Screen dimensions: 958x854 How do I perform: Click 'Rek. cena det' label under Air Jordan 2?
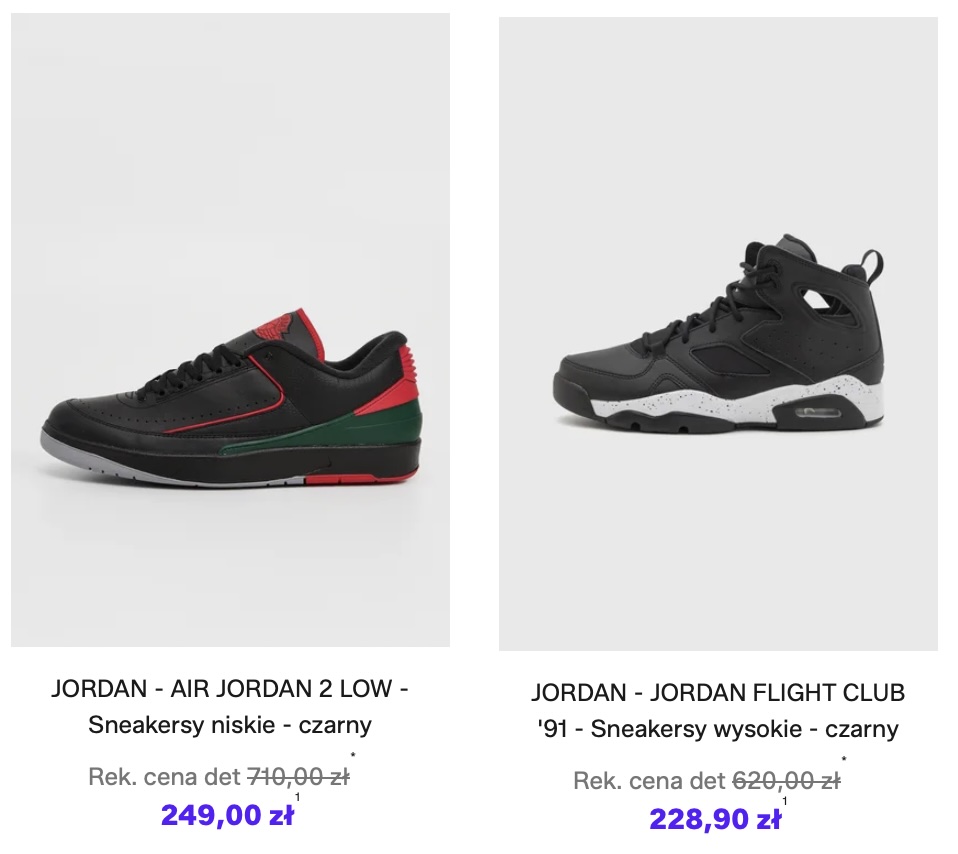point(164,777)
